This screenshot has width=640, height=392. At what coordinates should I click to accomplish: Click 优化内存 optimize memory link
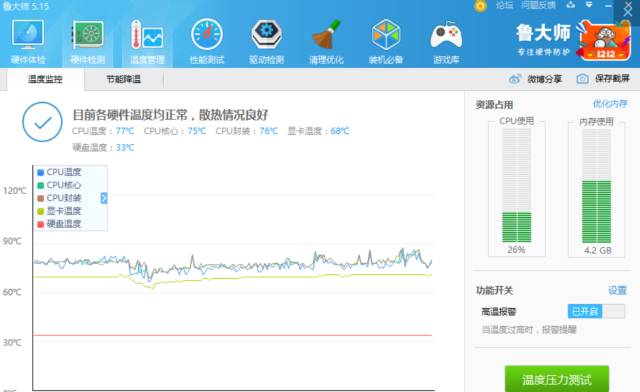(610, 104)
